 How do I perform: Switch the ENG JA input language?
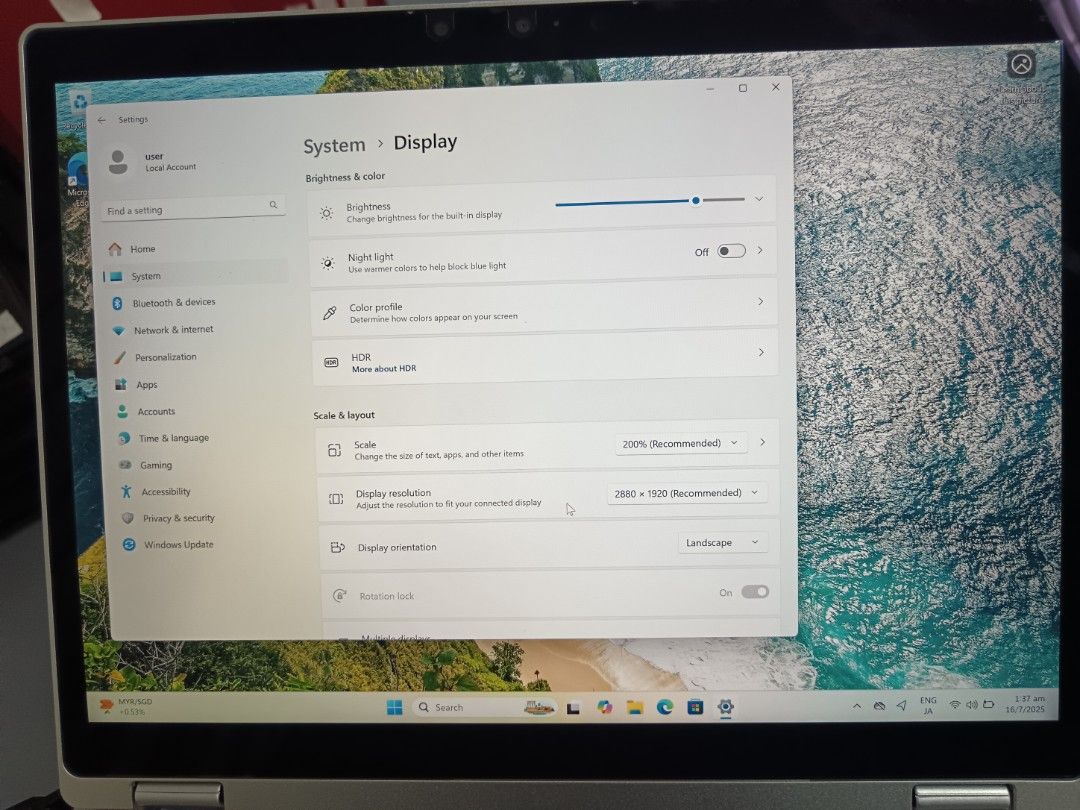[x=928, y=705]
